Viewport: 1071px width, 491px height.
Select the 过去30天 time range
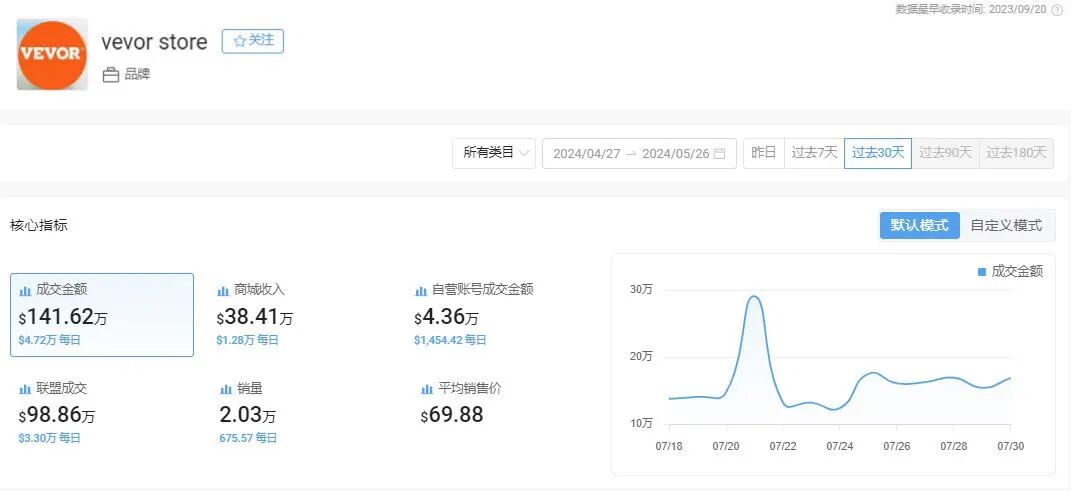[878, 153]
